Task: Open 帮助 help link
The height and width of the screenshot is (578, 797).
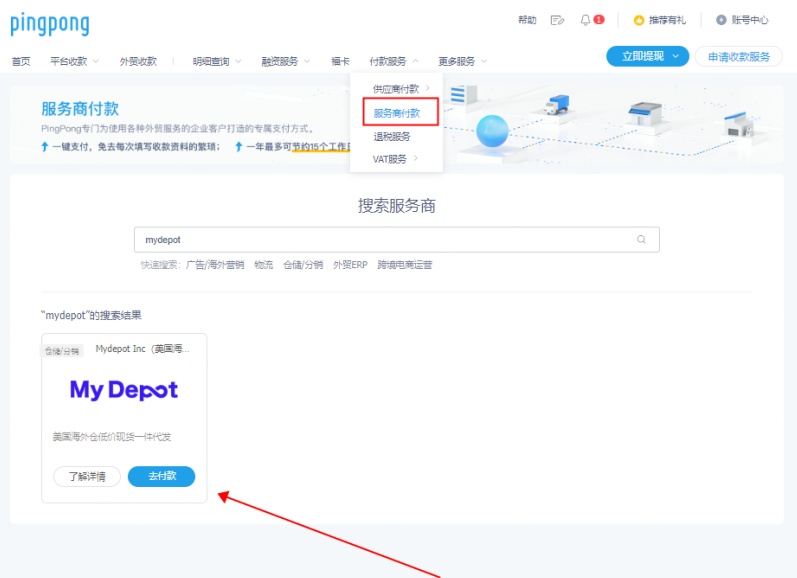Action: coord(527,20)
